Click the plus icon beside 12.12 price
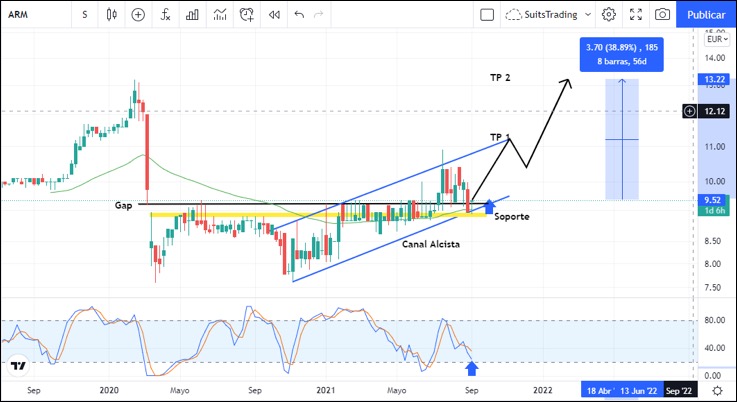737x402 pixels. click(x=689, y=111)
